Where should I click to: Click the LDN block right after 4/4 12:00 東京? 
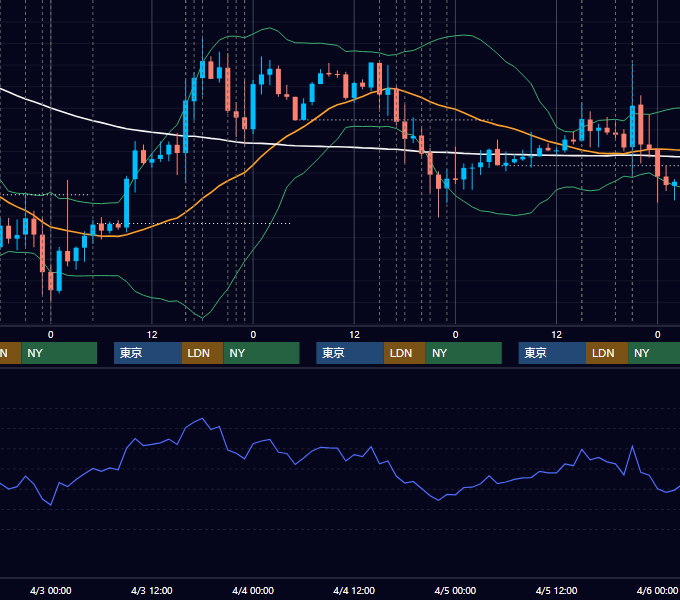click(405, 353)
